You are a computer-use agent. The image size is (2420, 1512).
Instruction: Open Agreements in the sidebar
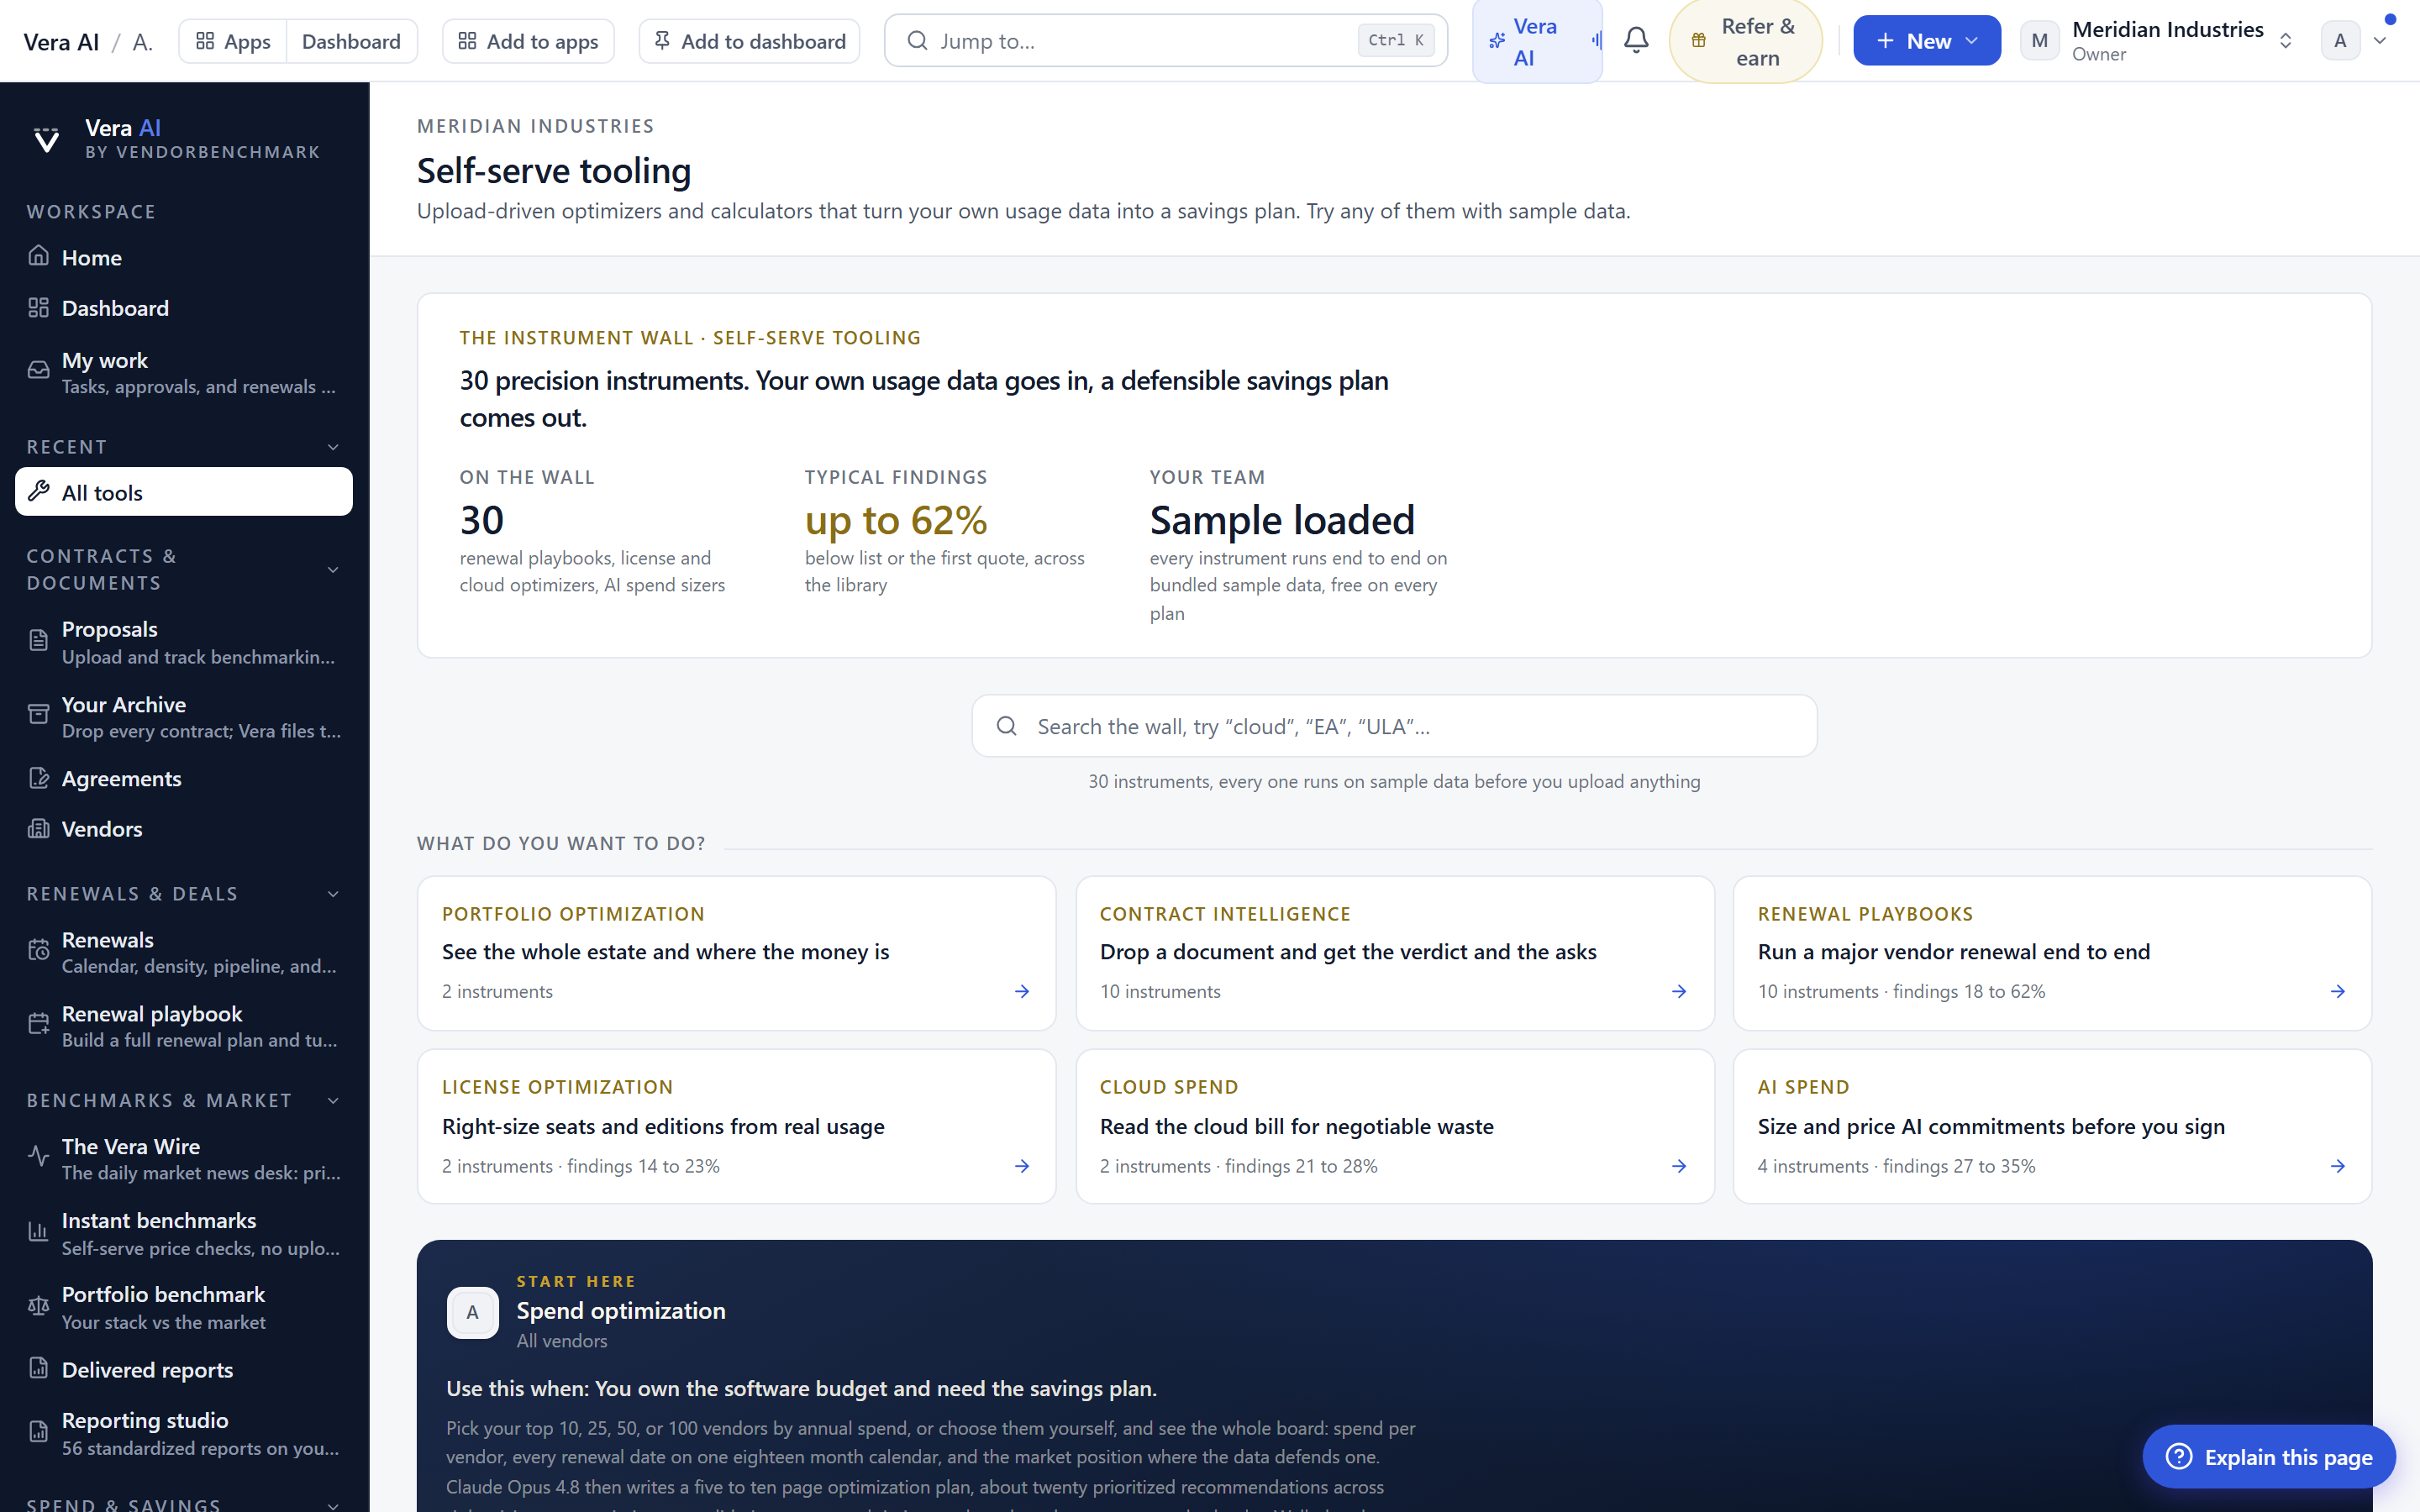point(184,778)
